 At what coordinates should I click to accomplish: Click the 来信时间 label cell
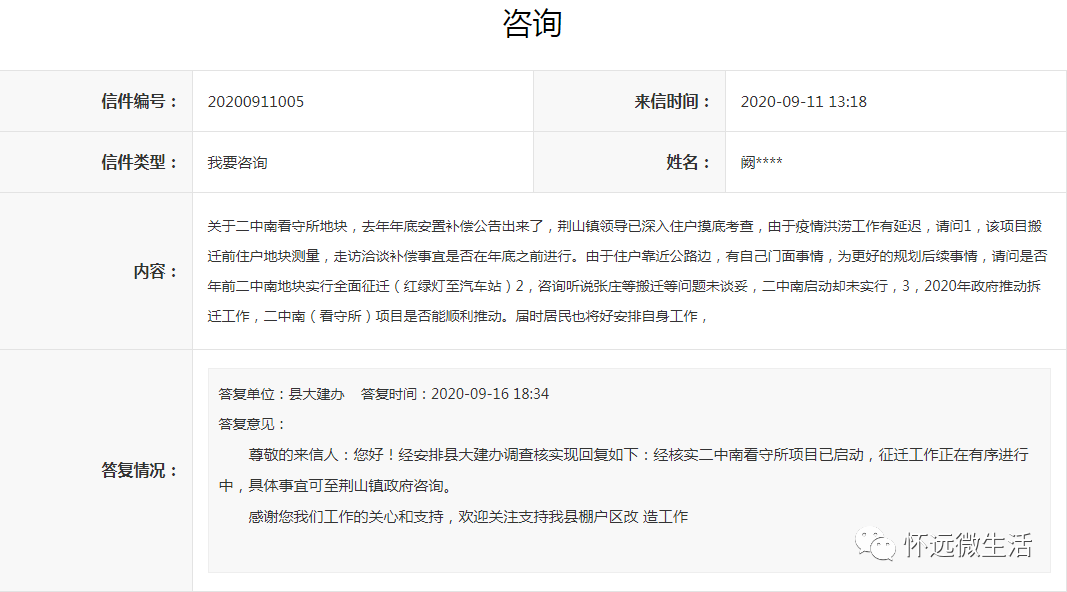click(672, 102)
